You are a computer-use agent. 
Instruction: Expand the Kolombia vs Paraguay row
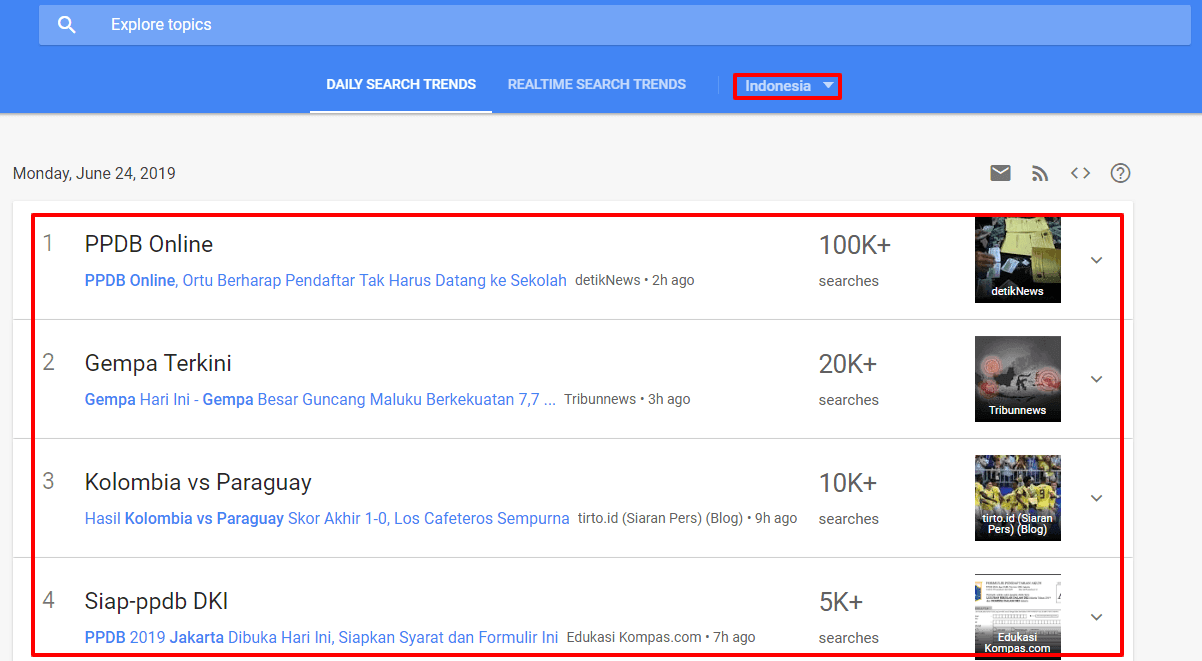point(1096,498)
